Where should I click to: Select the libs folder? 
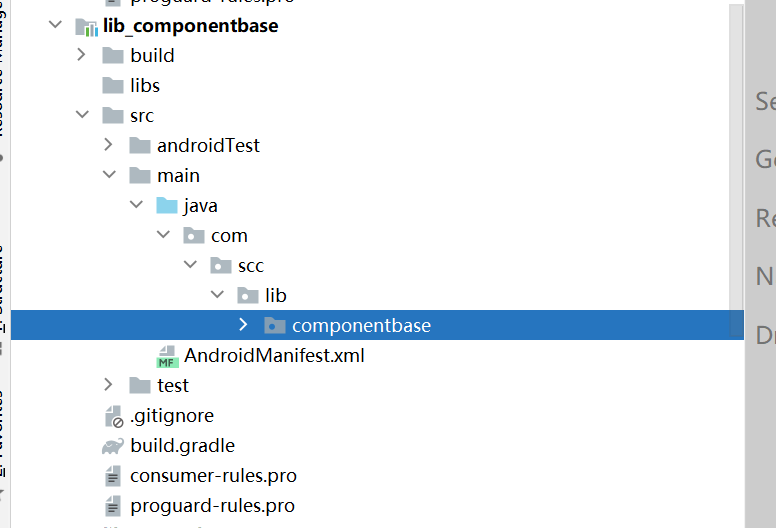point(145,86)
